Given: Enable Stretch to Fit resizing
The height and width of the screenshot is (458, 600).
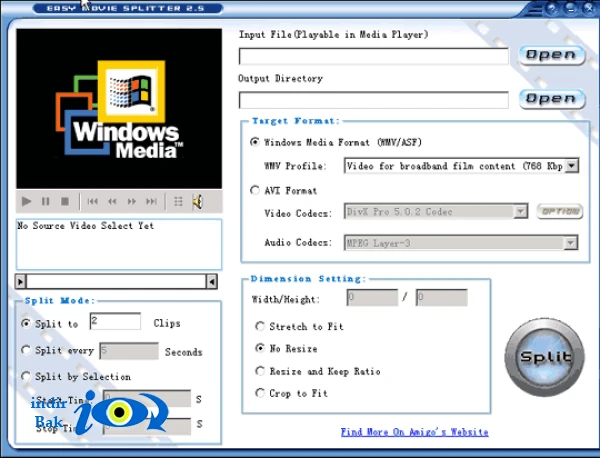Looking at the screenshot, I should tap(260, 326).
